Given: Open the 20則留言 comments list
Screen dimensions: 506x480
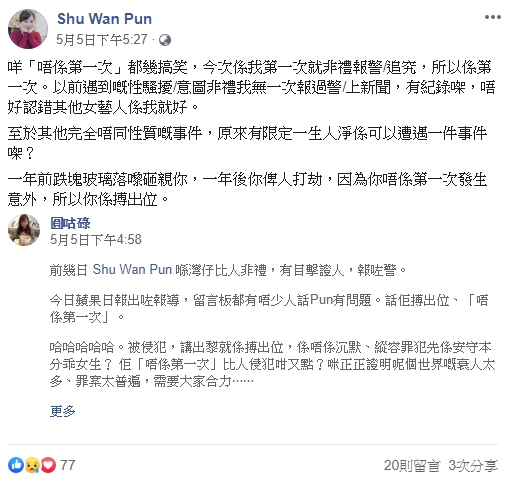Looking at the screenshot, I should [x=412, y=466].
